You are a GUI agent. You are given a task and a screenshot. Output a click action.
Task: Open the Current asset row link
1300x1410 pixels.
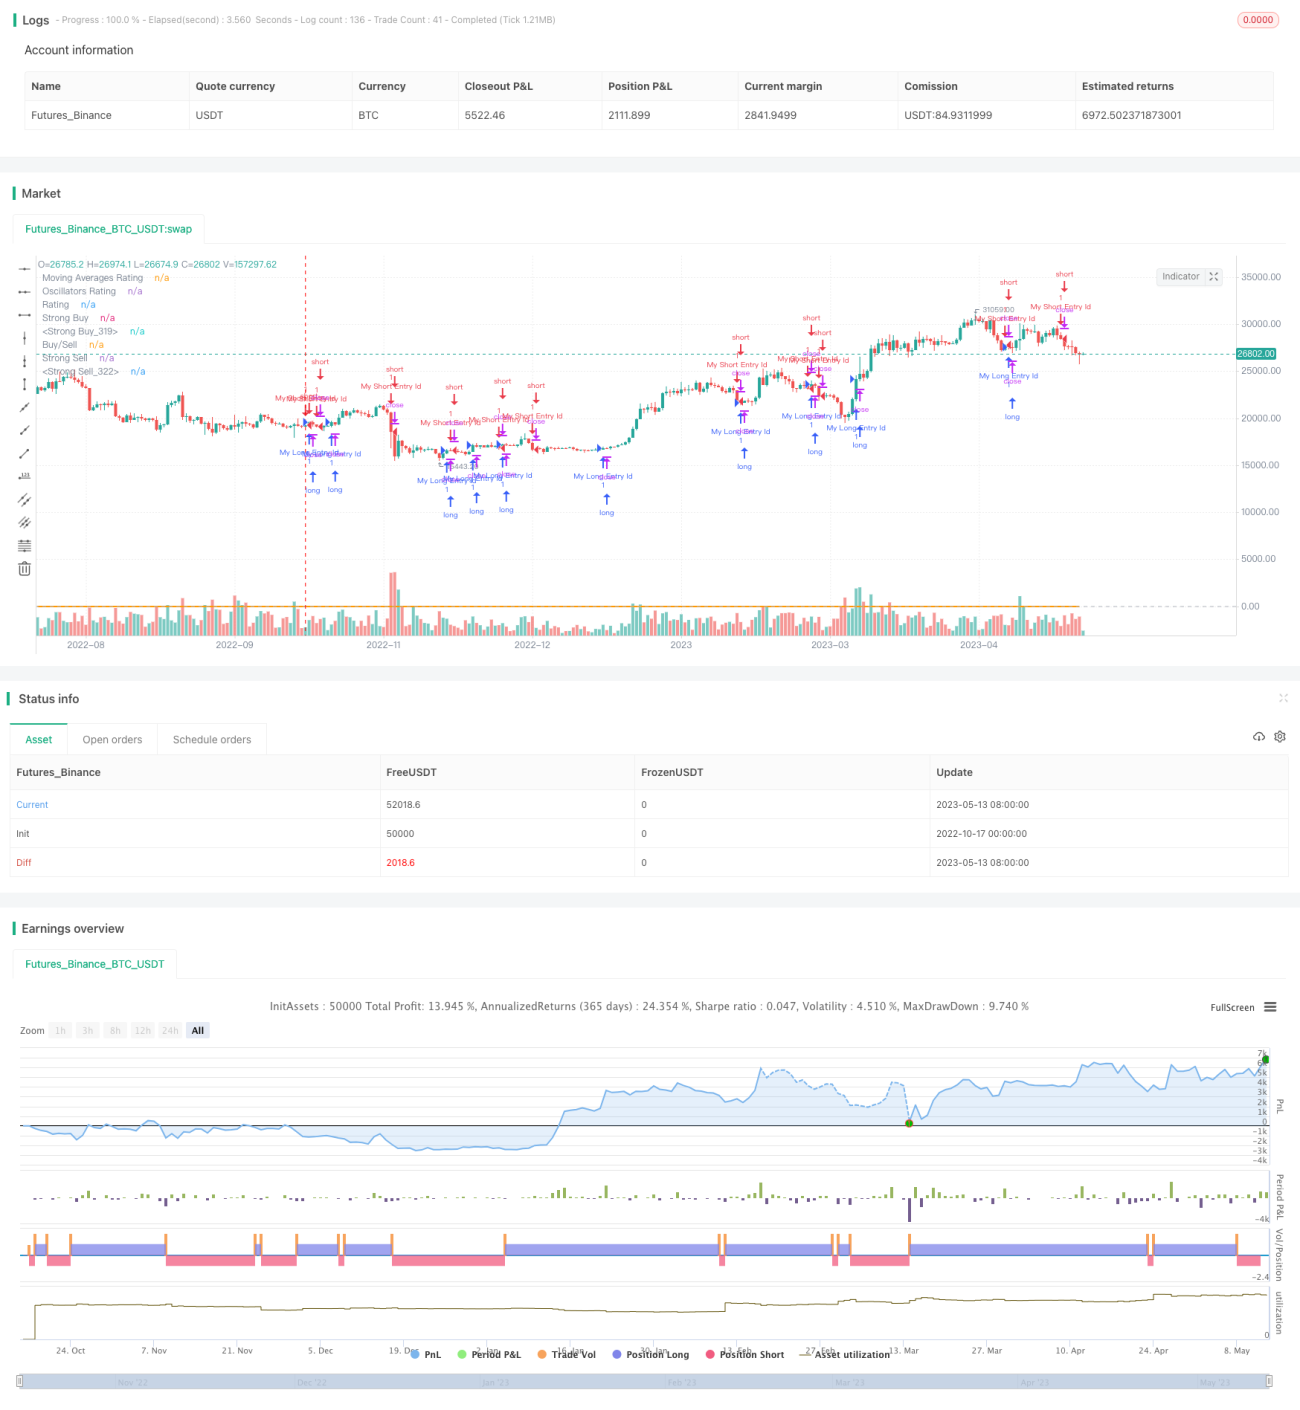click(x=32, y=805)
